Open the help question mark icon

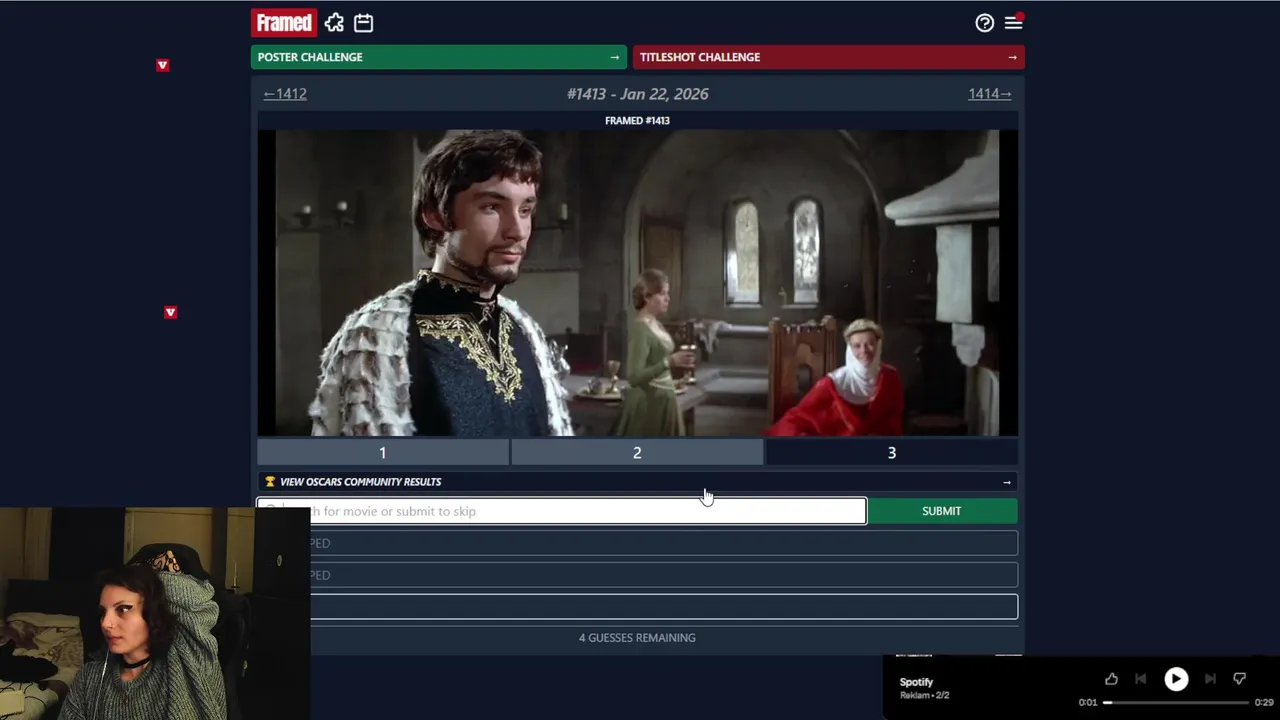pos(985,22)
